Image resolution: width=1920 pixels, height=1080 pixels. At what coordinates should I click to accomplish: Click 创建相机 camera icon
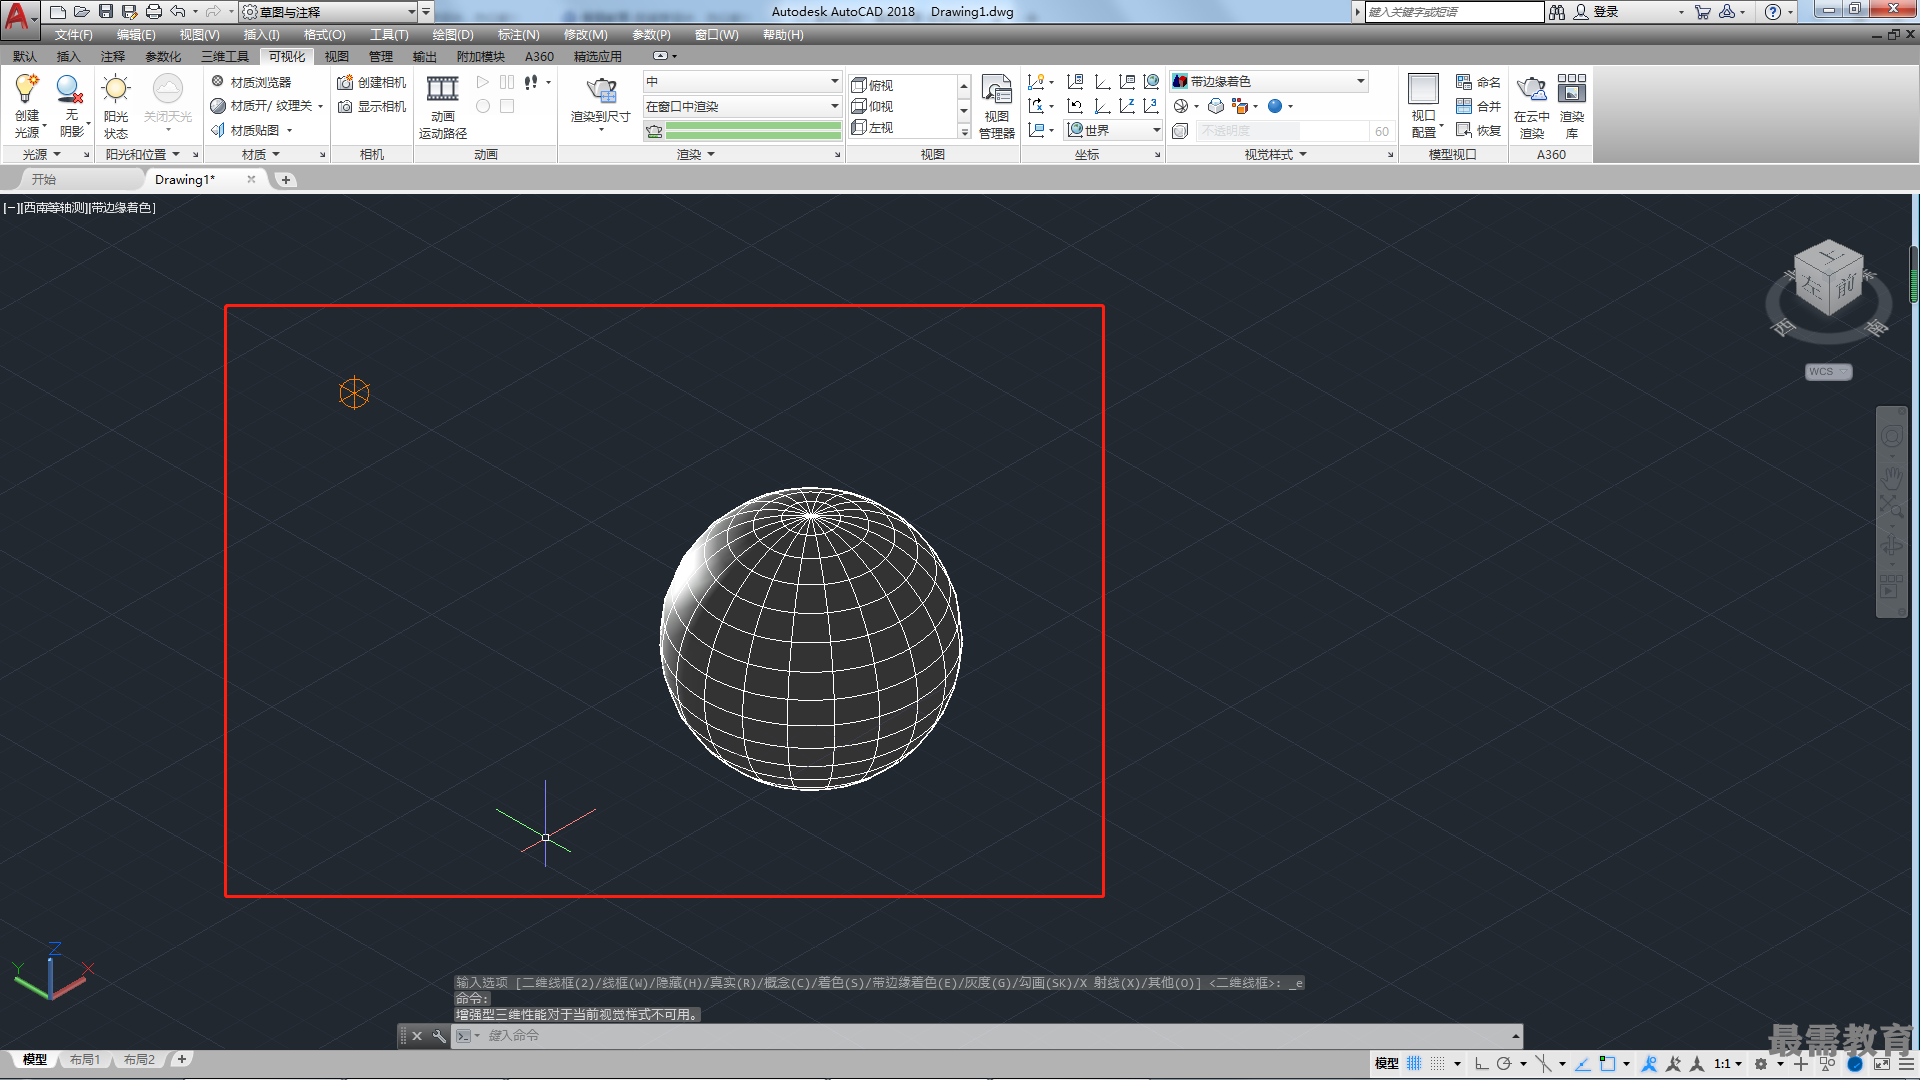click(371, 82)
